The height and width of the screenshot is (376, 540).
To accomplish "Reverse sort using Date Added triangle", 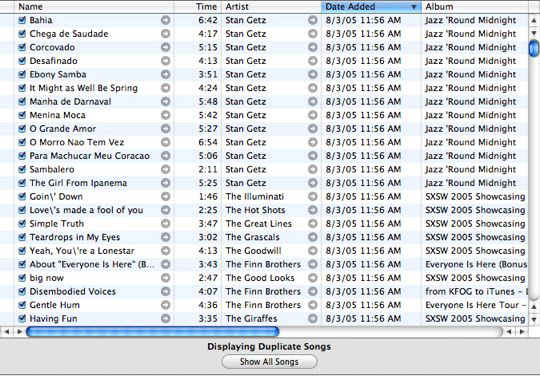I will coord(414,7).
